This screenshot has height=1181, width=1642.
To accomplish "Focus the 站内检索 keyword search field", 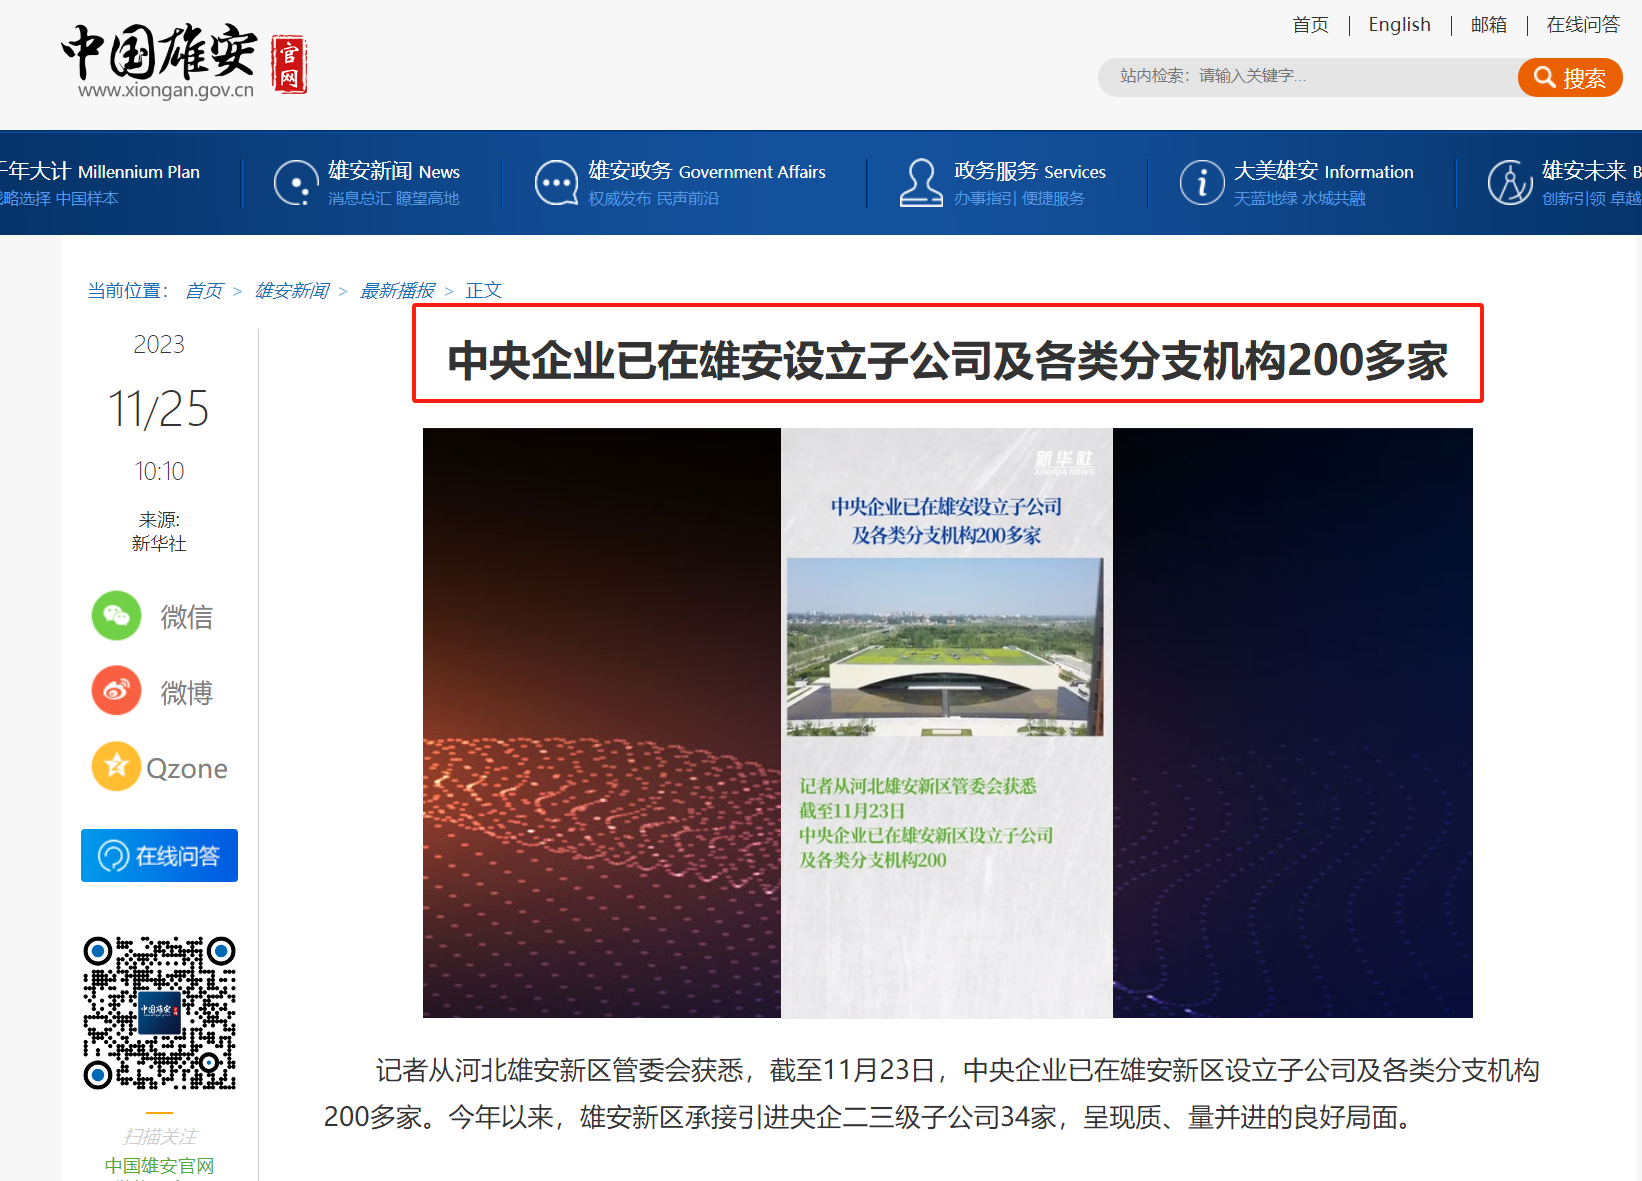I will [1308, 77].
